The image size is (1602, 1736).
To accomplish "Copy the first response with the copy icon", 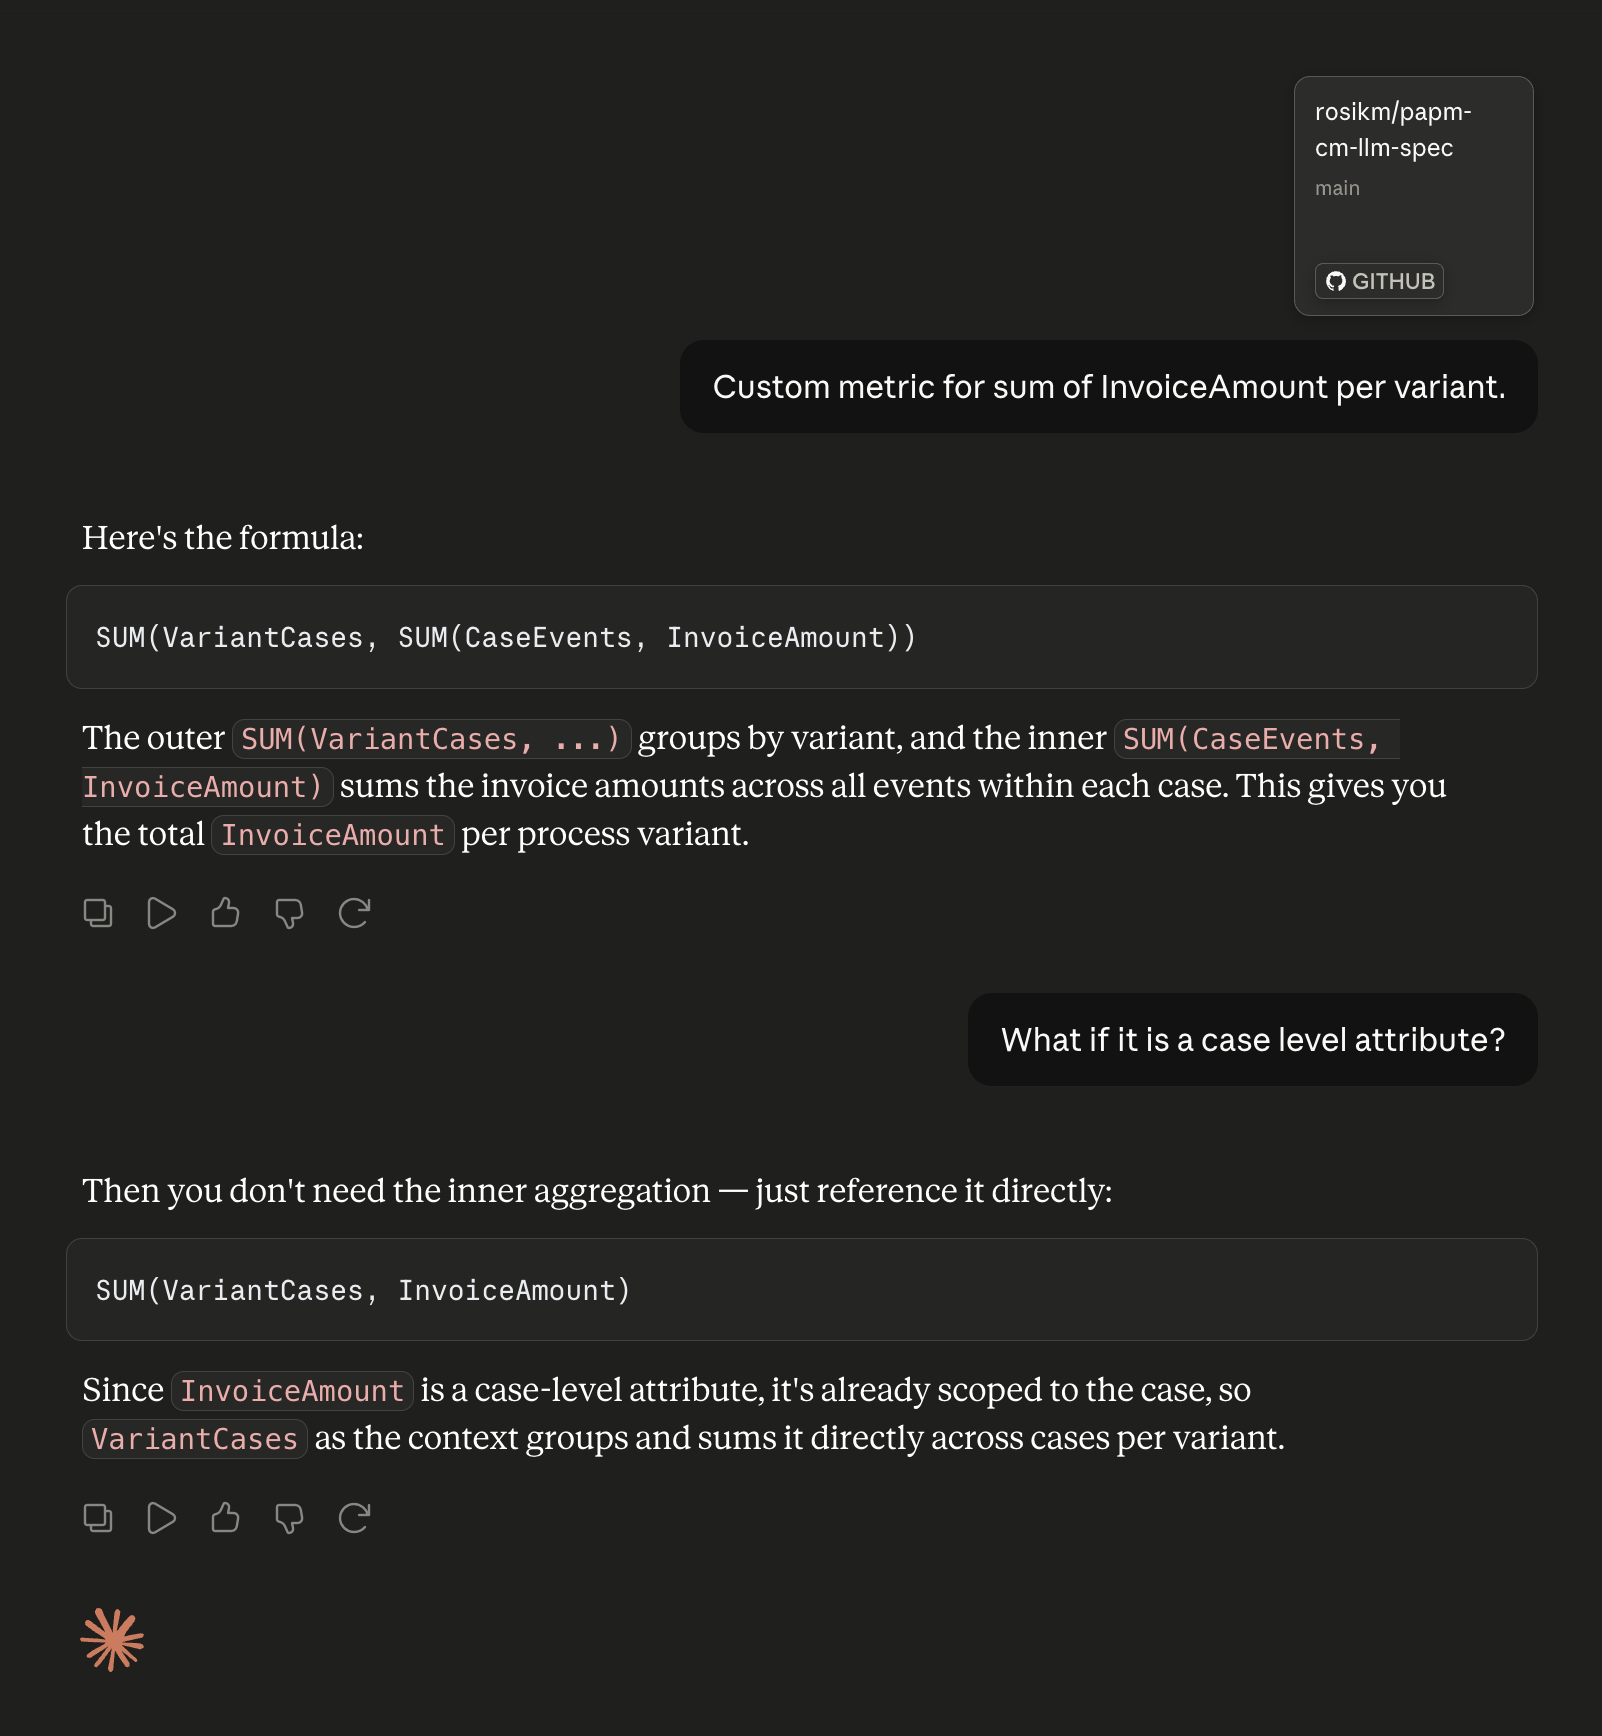I will (98, 913).
